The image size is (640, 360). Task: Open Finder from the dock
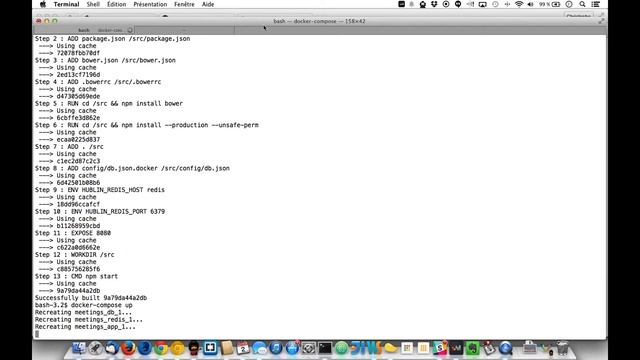[x=78, y=348]
